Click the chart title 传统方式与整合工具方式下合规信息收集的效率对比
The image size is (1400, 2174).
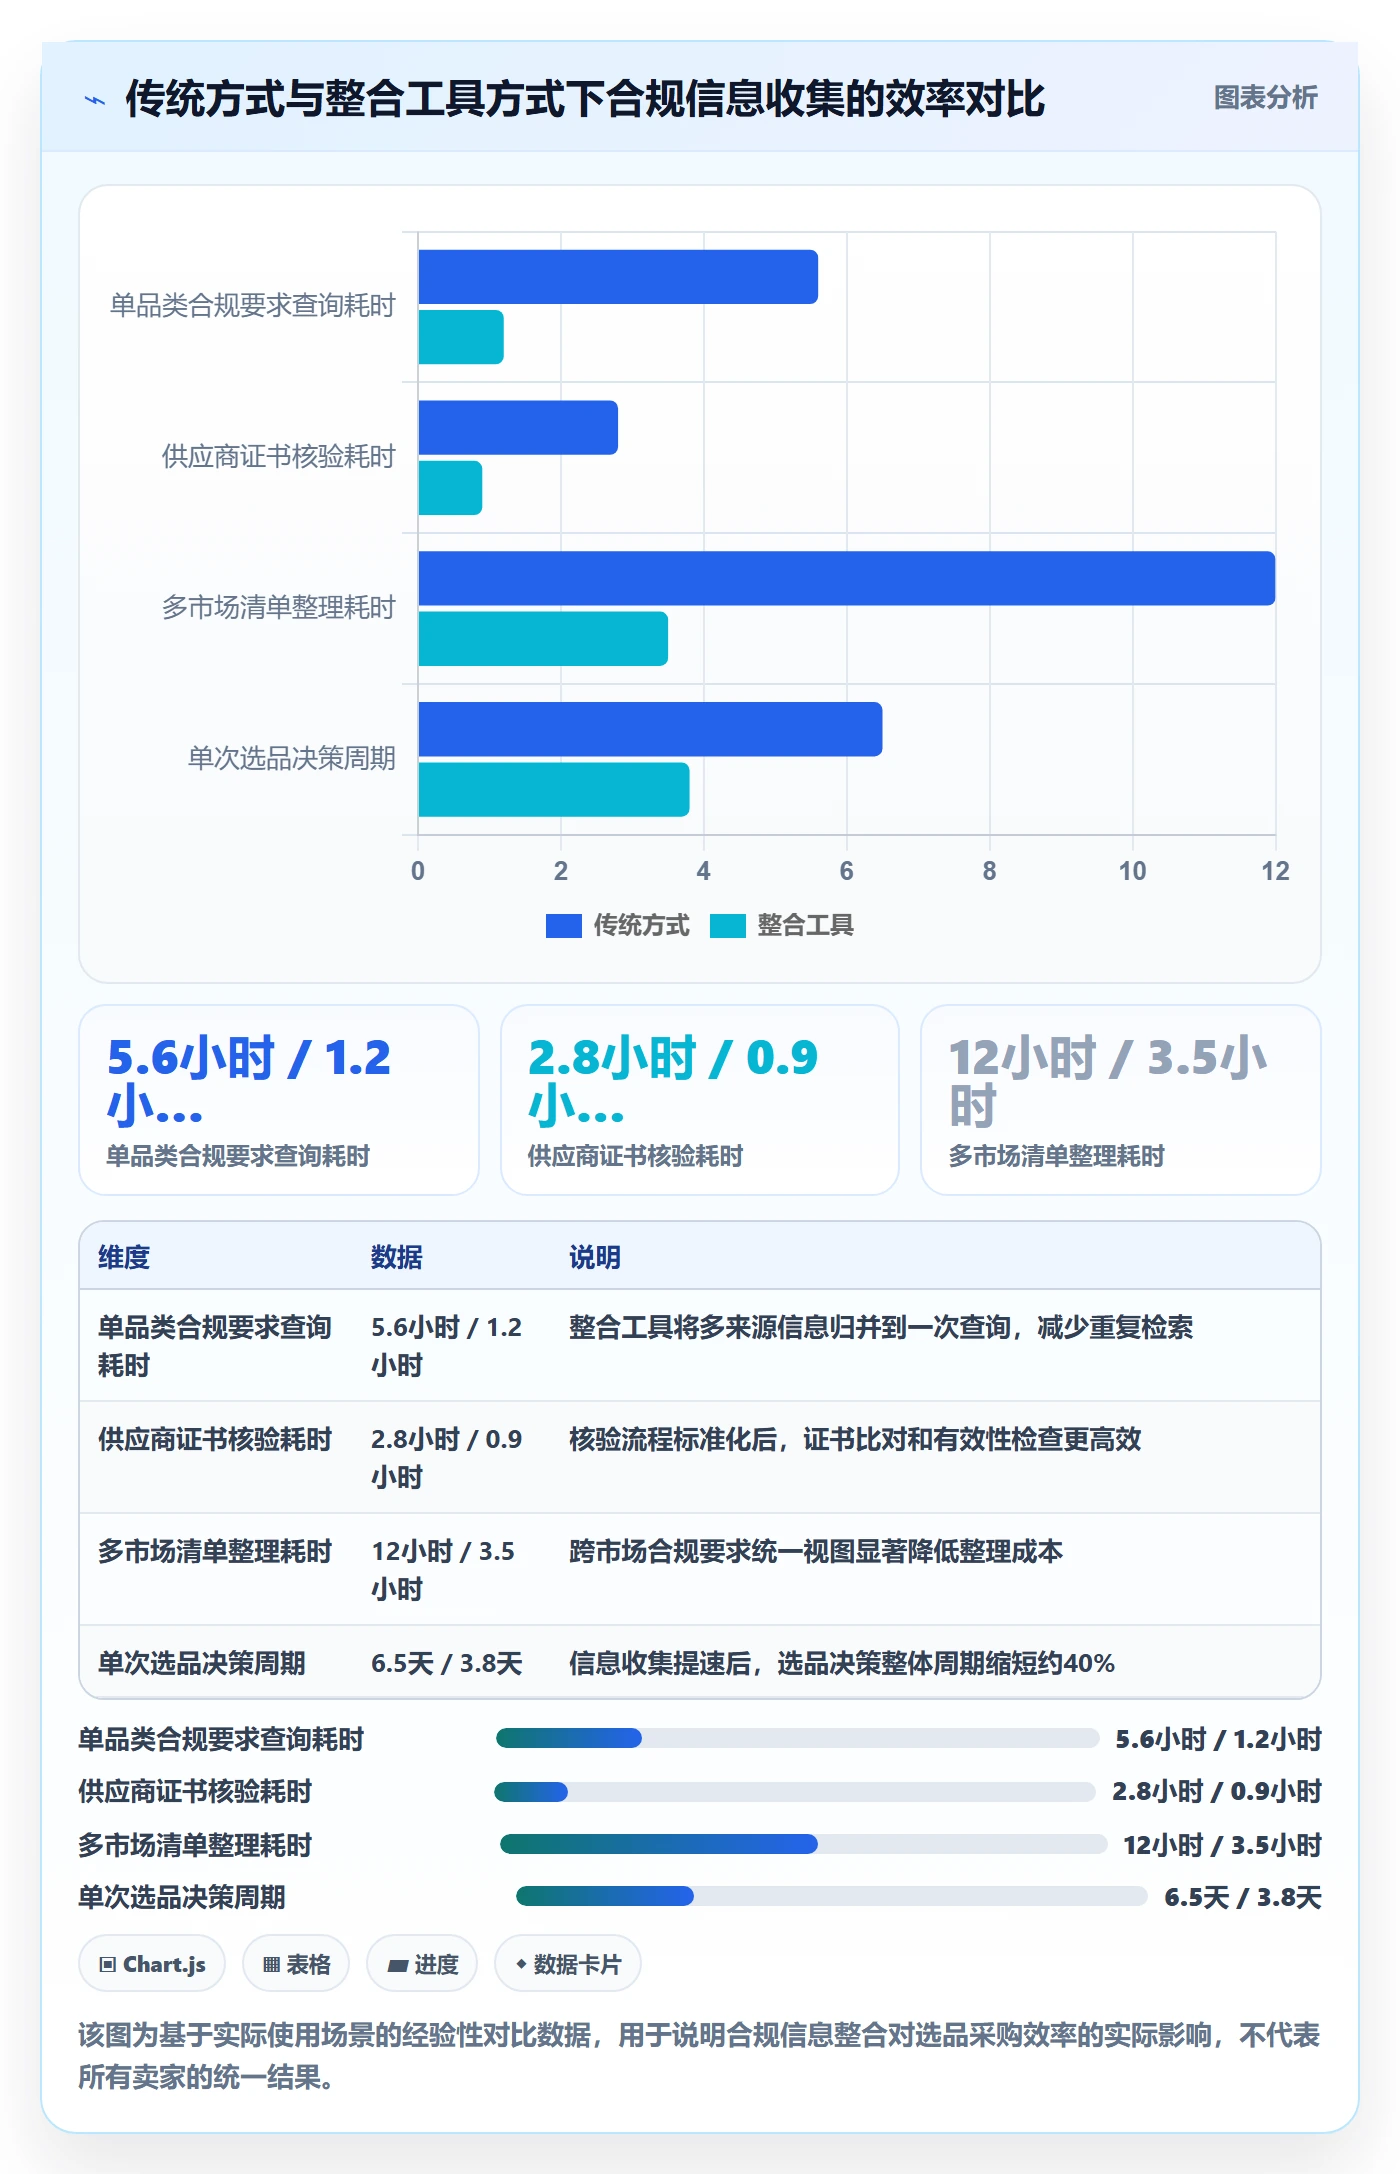click(x=585, y=99)
